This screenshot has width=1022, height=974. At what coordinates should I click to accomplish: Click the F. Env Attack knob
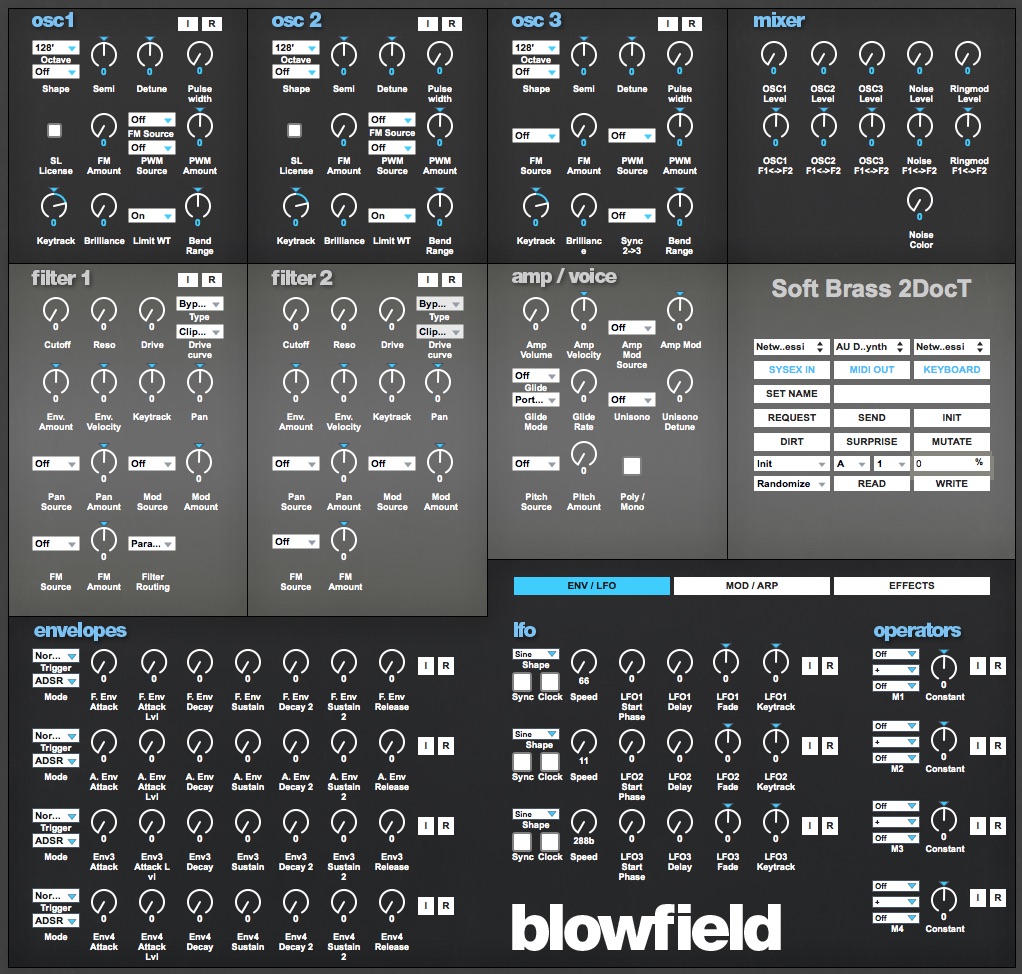click(x=103, y=662)
